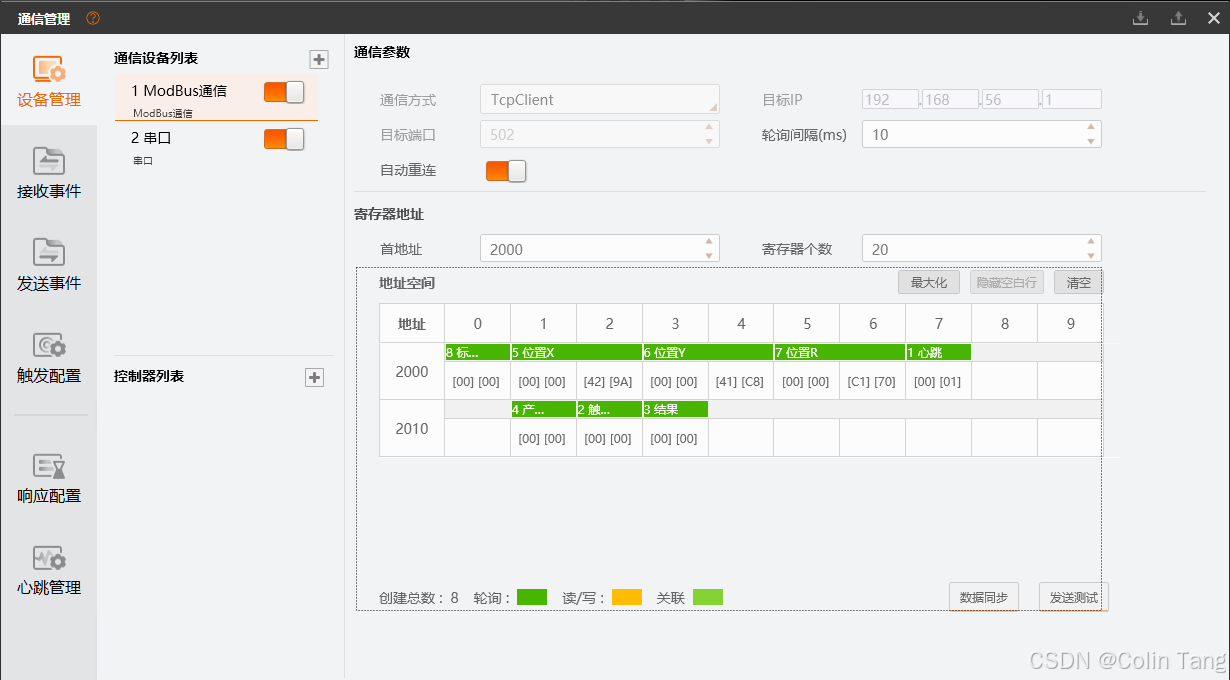Viewport: 1230px width, 680px height.
Task: Toggle the 自动重连 auto reconnect switch
Action: coord(506,171)
